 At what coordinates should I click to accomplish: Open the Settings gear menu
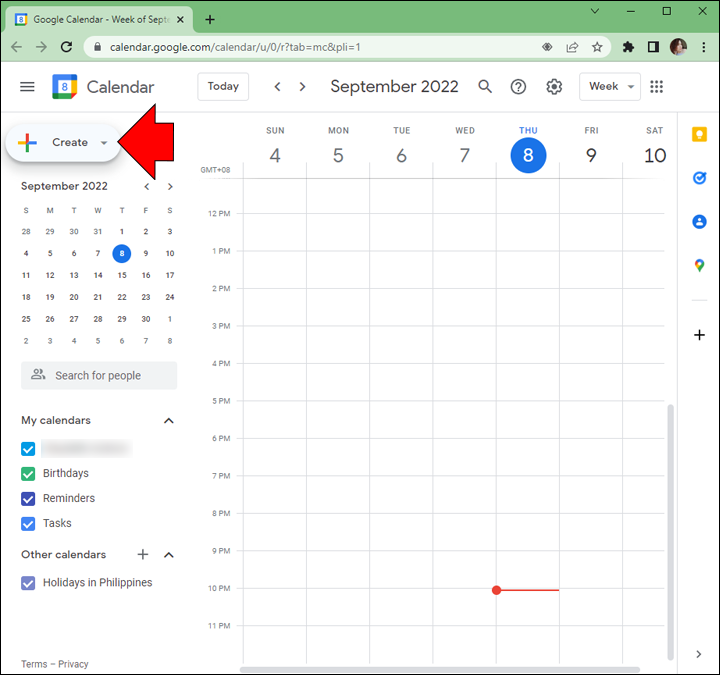pos(554,86)
